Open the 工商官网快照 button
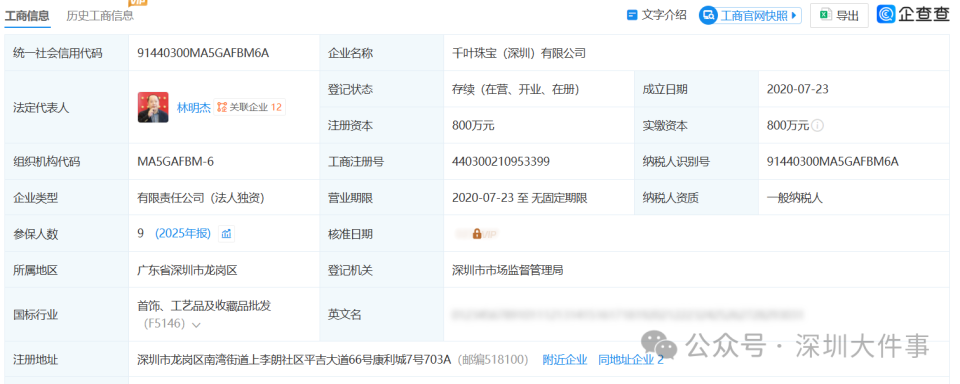Image resolution: width=960 pixels, height=384 pixels. pyautogui.click(x=750, y=15)
